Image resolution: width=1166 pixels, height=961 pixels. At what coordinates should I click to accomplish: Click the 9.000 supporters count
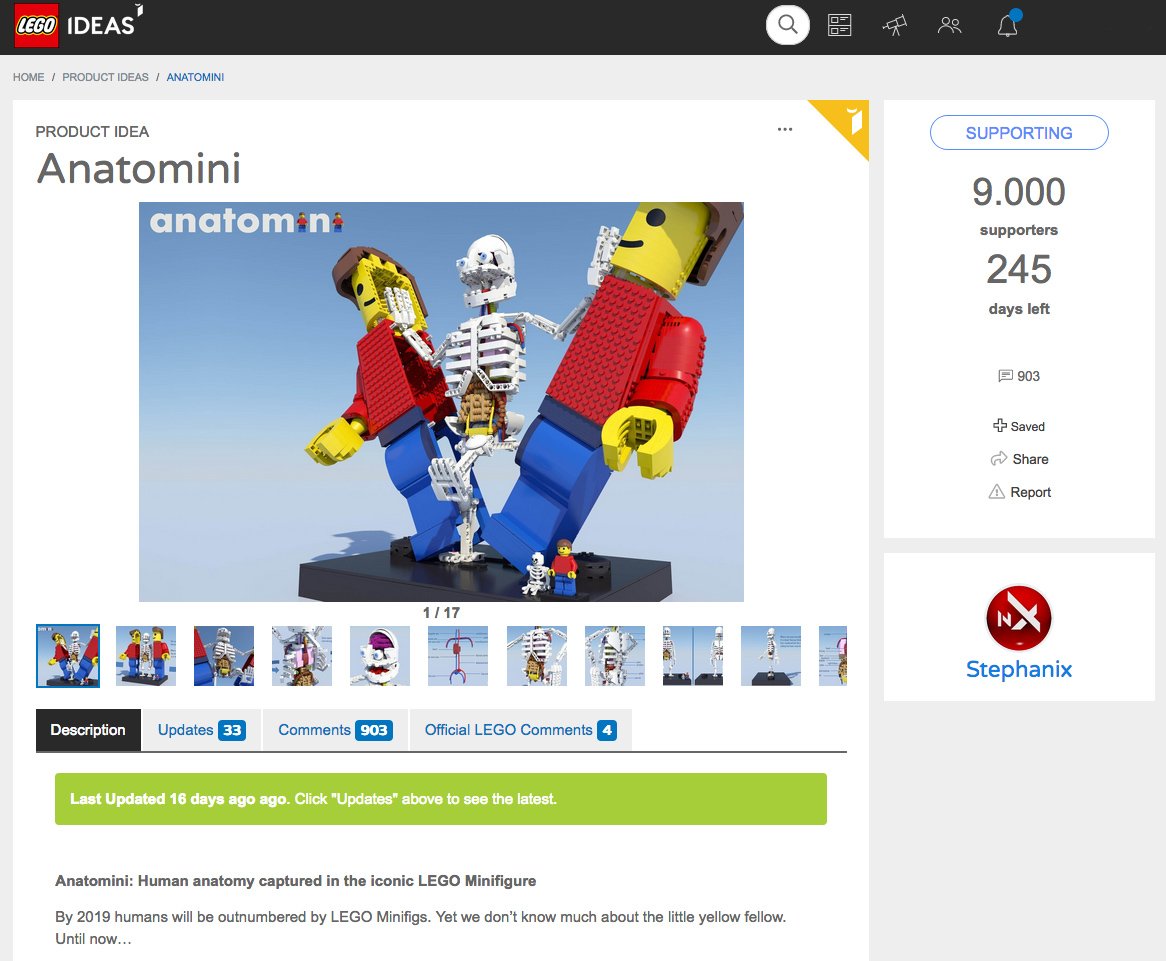coord(1019,192)
